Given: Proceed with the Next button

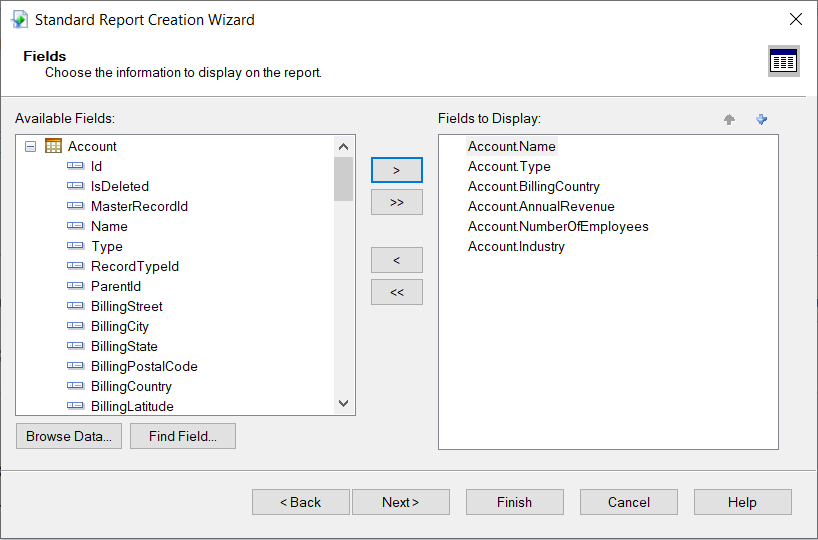Looking at the screenshot, I should 400,502.
